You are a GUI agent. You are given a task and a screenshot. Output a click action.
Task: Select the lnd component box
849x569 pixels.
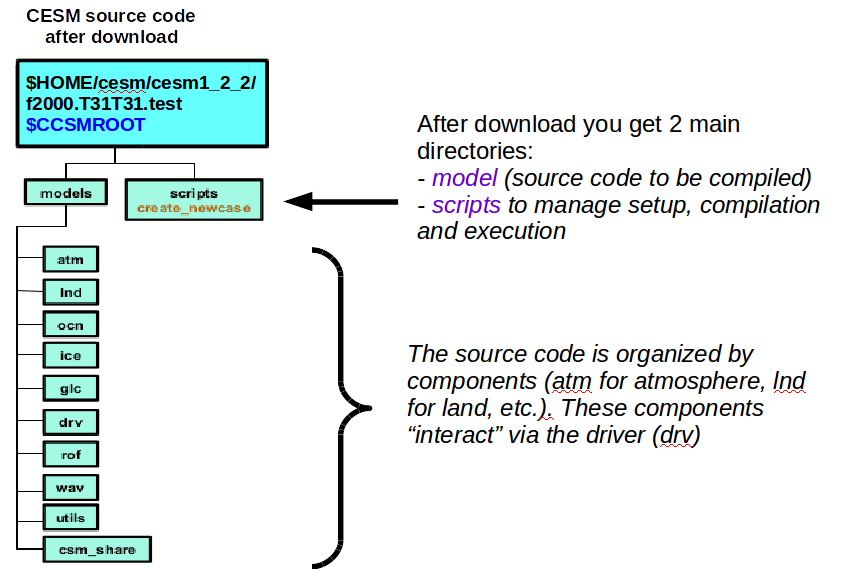click(x=71, y=292)
